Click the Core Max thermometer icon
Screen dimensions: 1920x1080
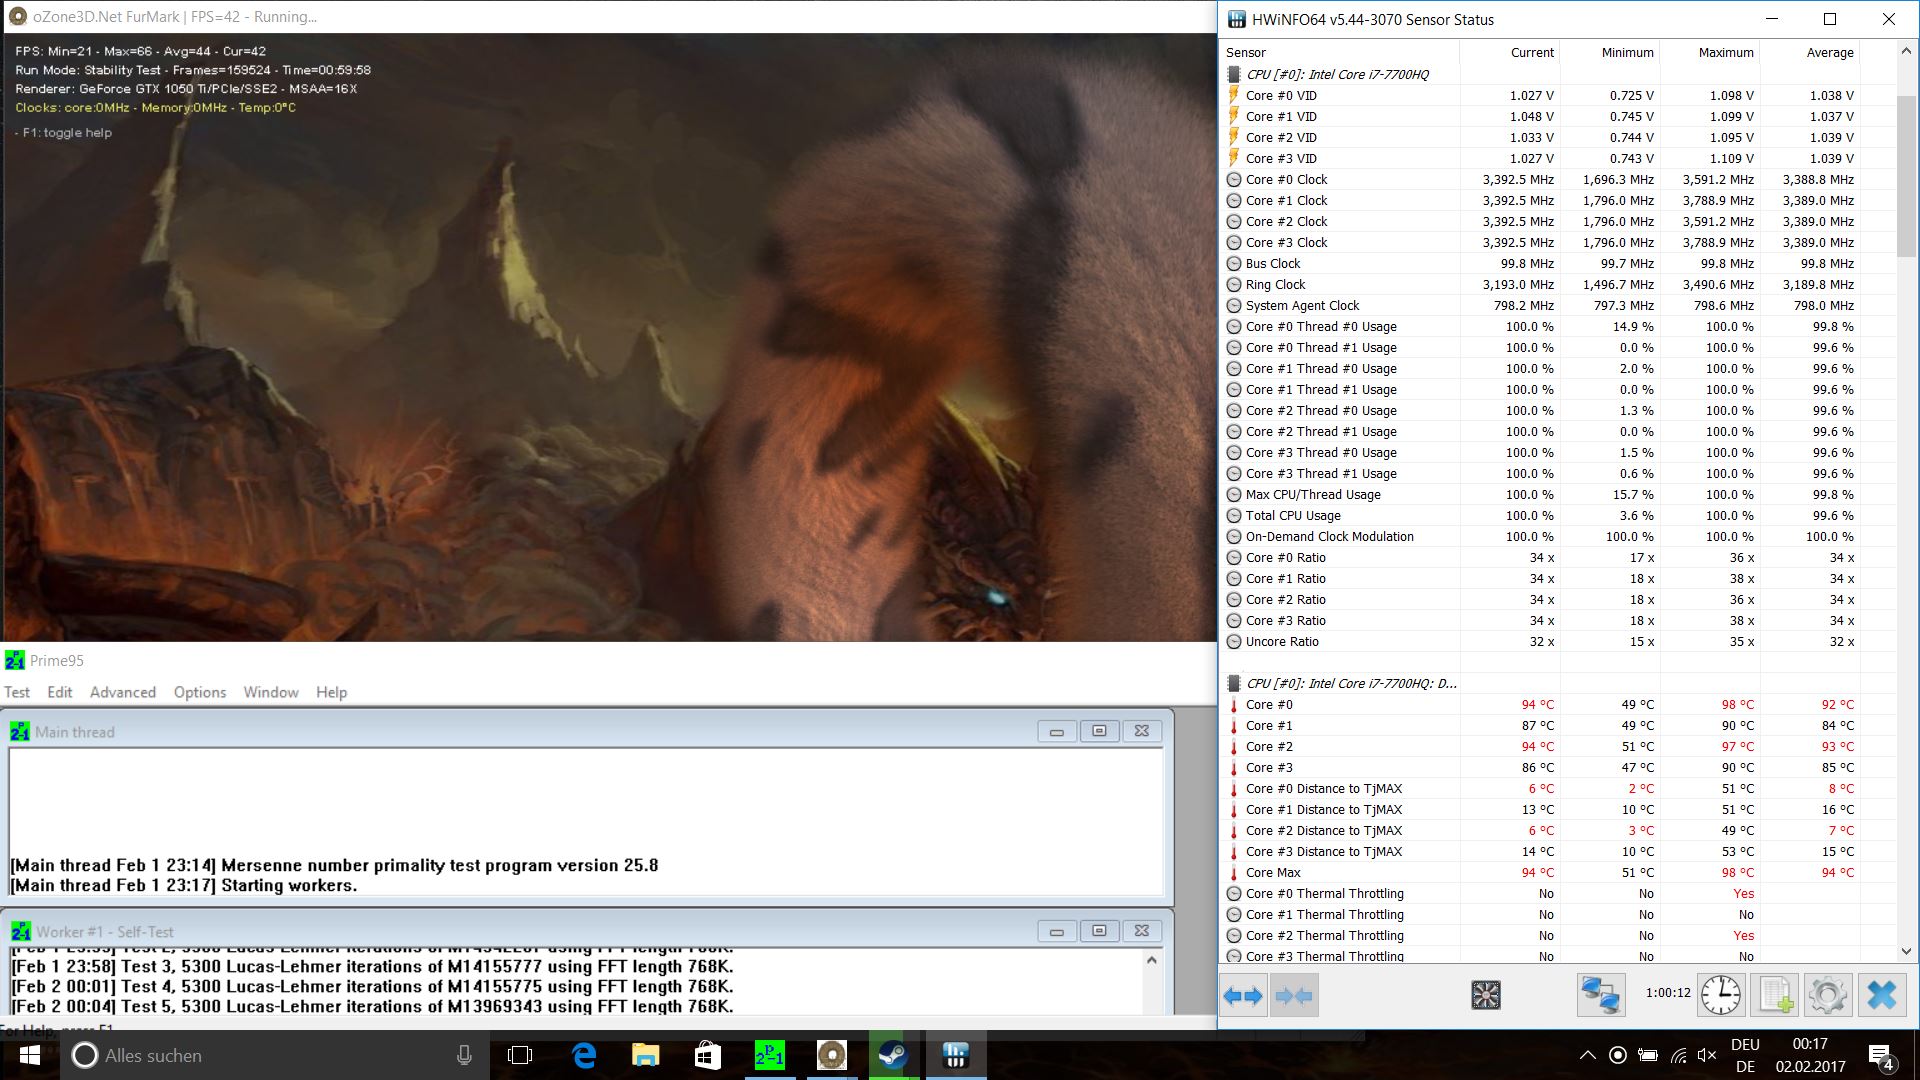pos(1234,873)
